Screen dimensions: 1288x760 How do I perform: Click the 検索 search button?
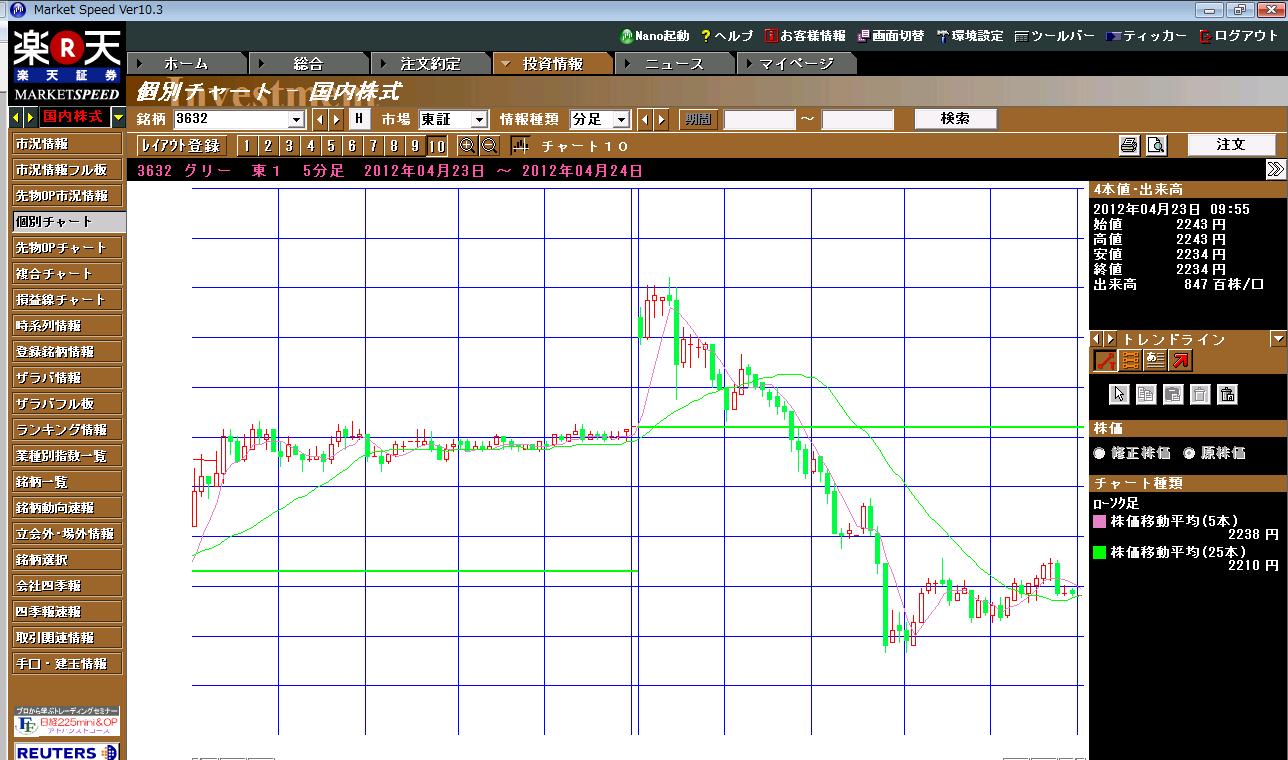(955, 118)
